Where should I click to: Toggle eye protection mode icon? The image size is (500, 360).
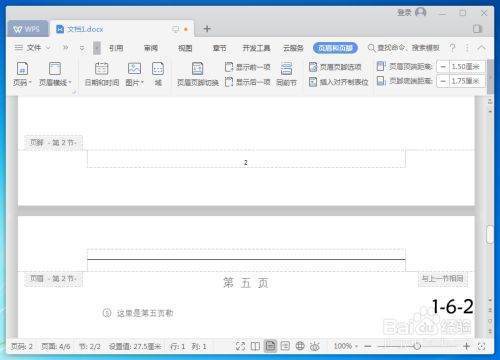point(315,347)
